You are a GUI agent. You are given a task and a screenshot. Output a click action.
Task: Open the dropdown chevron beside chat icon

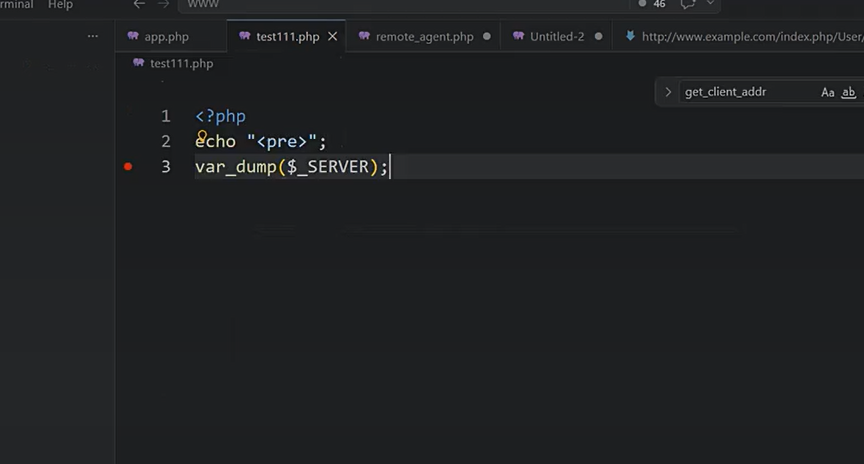tap(710, 3)
